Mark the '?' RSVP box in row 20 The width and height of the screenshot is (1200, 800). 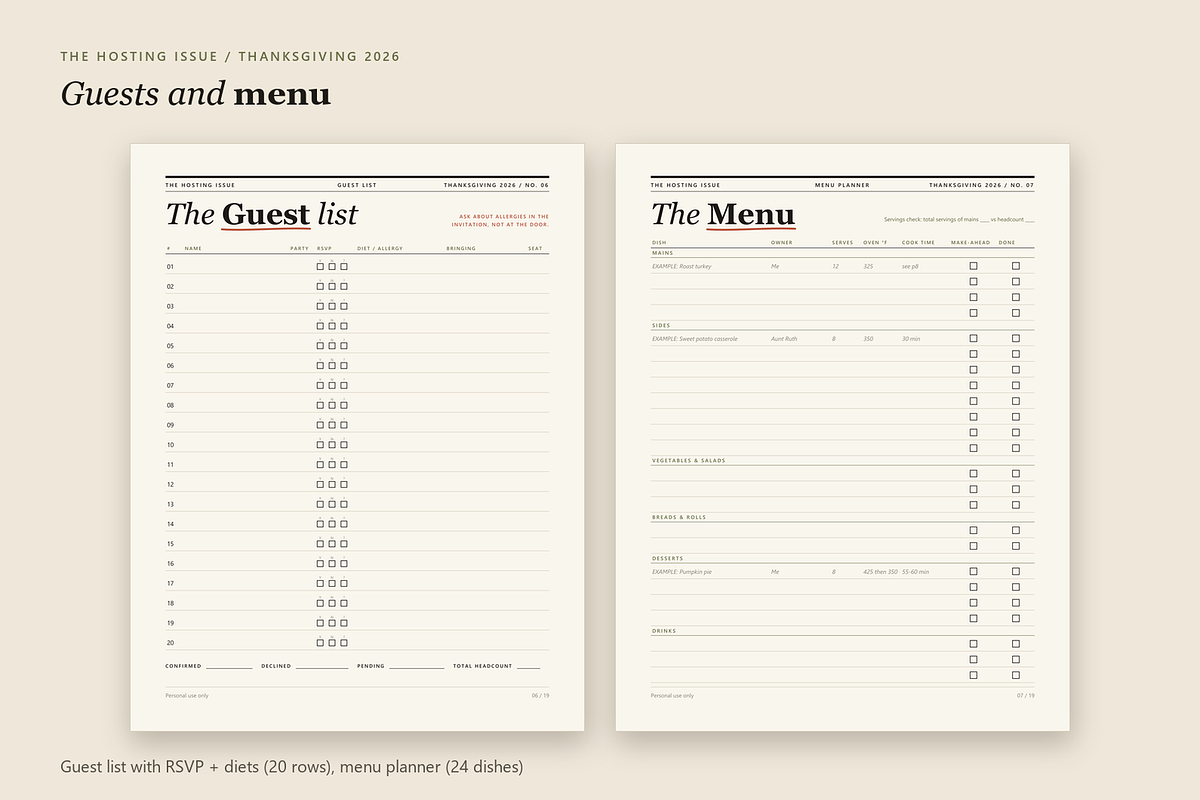click(344, 643)
